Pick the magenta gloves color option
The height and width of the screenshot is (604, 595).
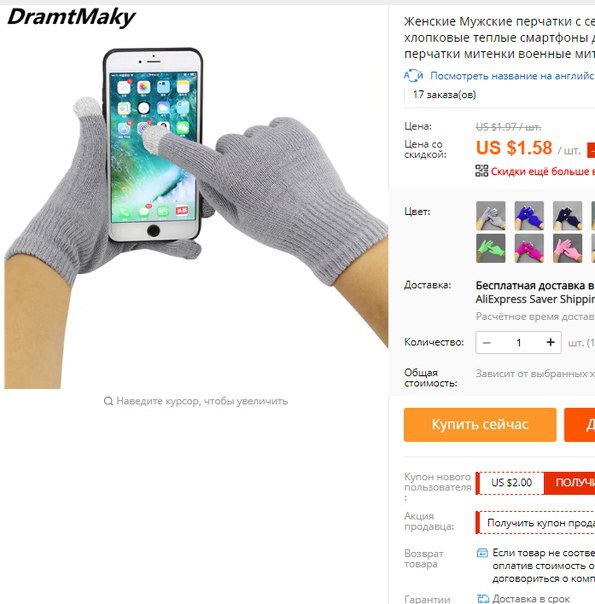click(529, 248)
